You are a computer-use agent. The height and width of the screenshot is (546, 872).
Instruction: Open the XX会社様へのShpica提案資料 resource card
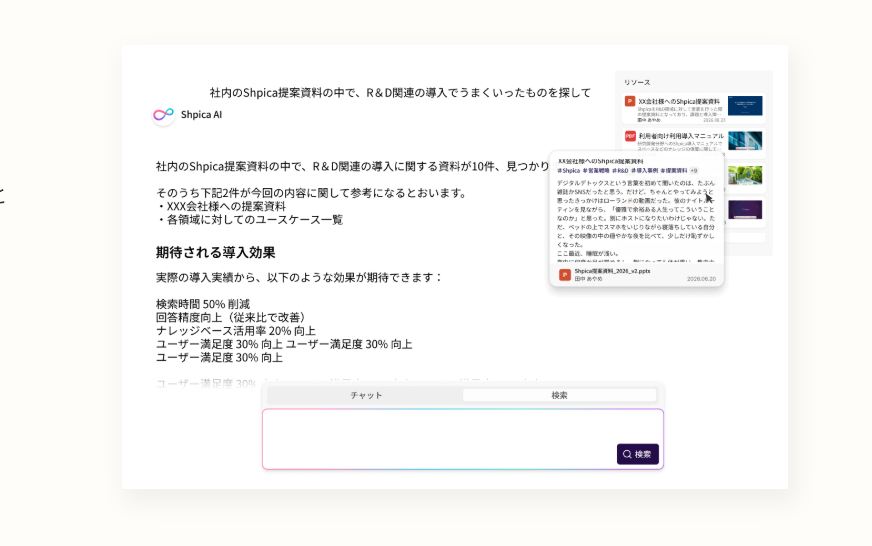pyautogui.click(x=693, y=108)
